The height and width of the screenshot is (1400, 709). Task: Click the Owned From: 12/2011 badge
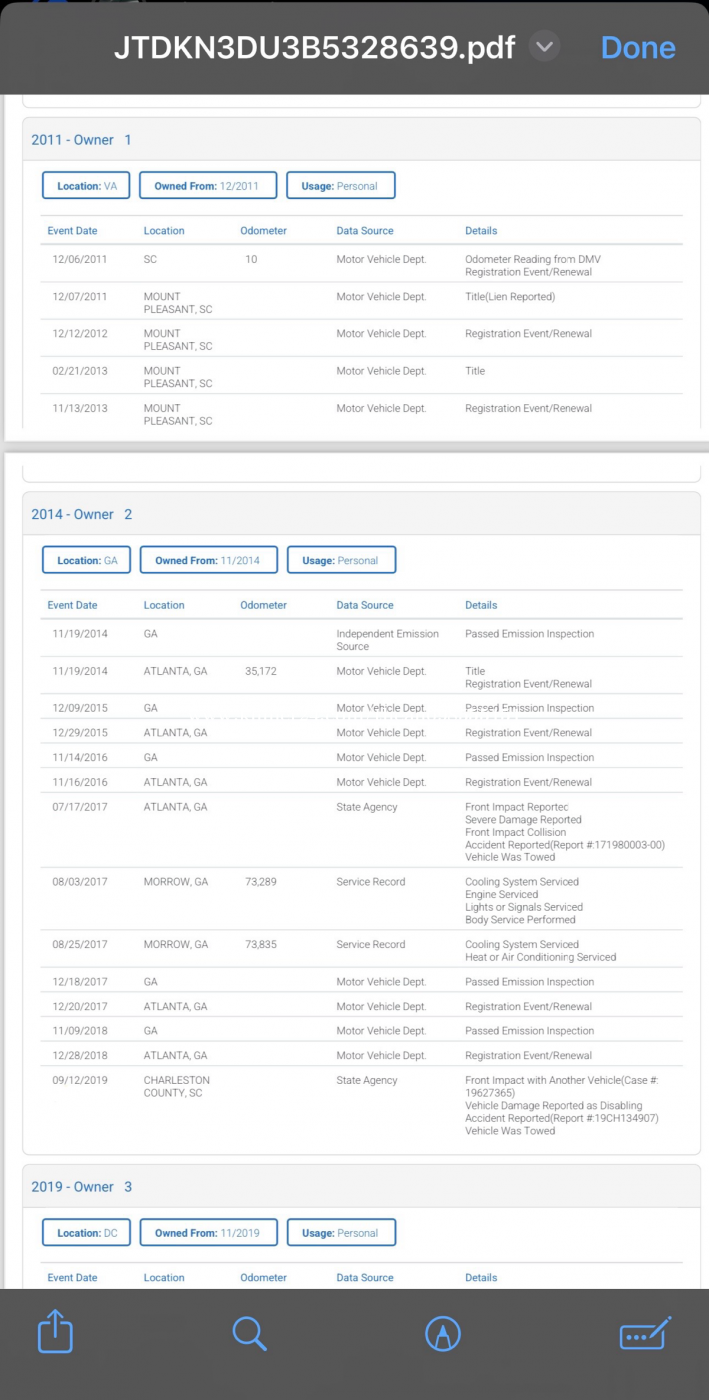pos(206,186)
